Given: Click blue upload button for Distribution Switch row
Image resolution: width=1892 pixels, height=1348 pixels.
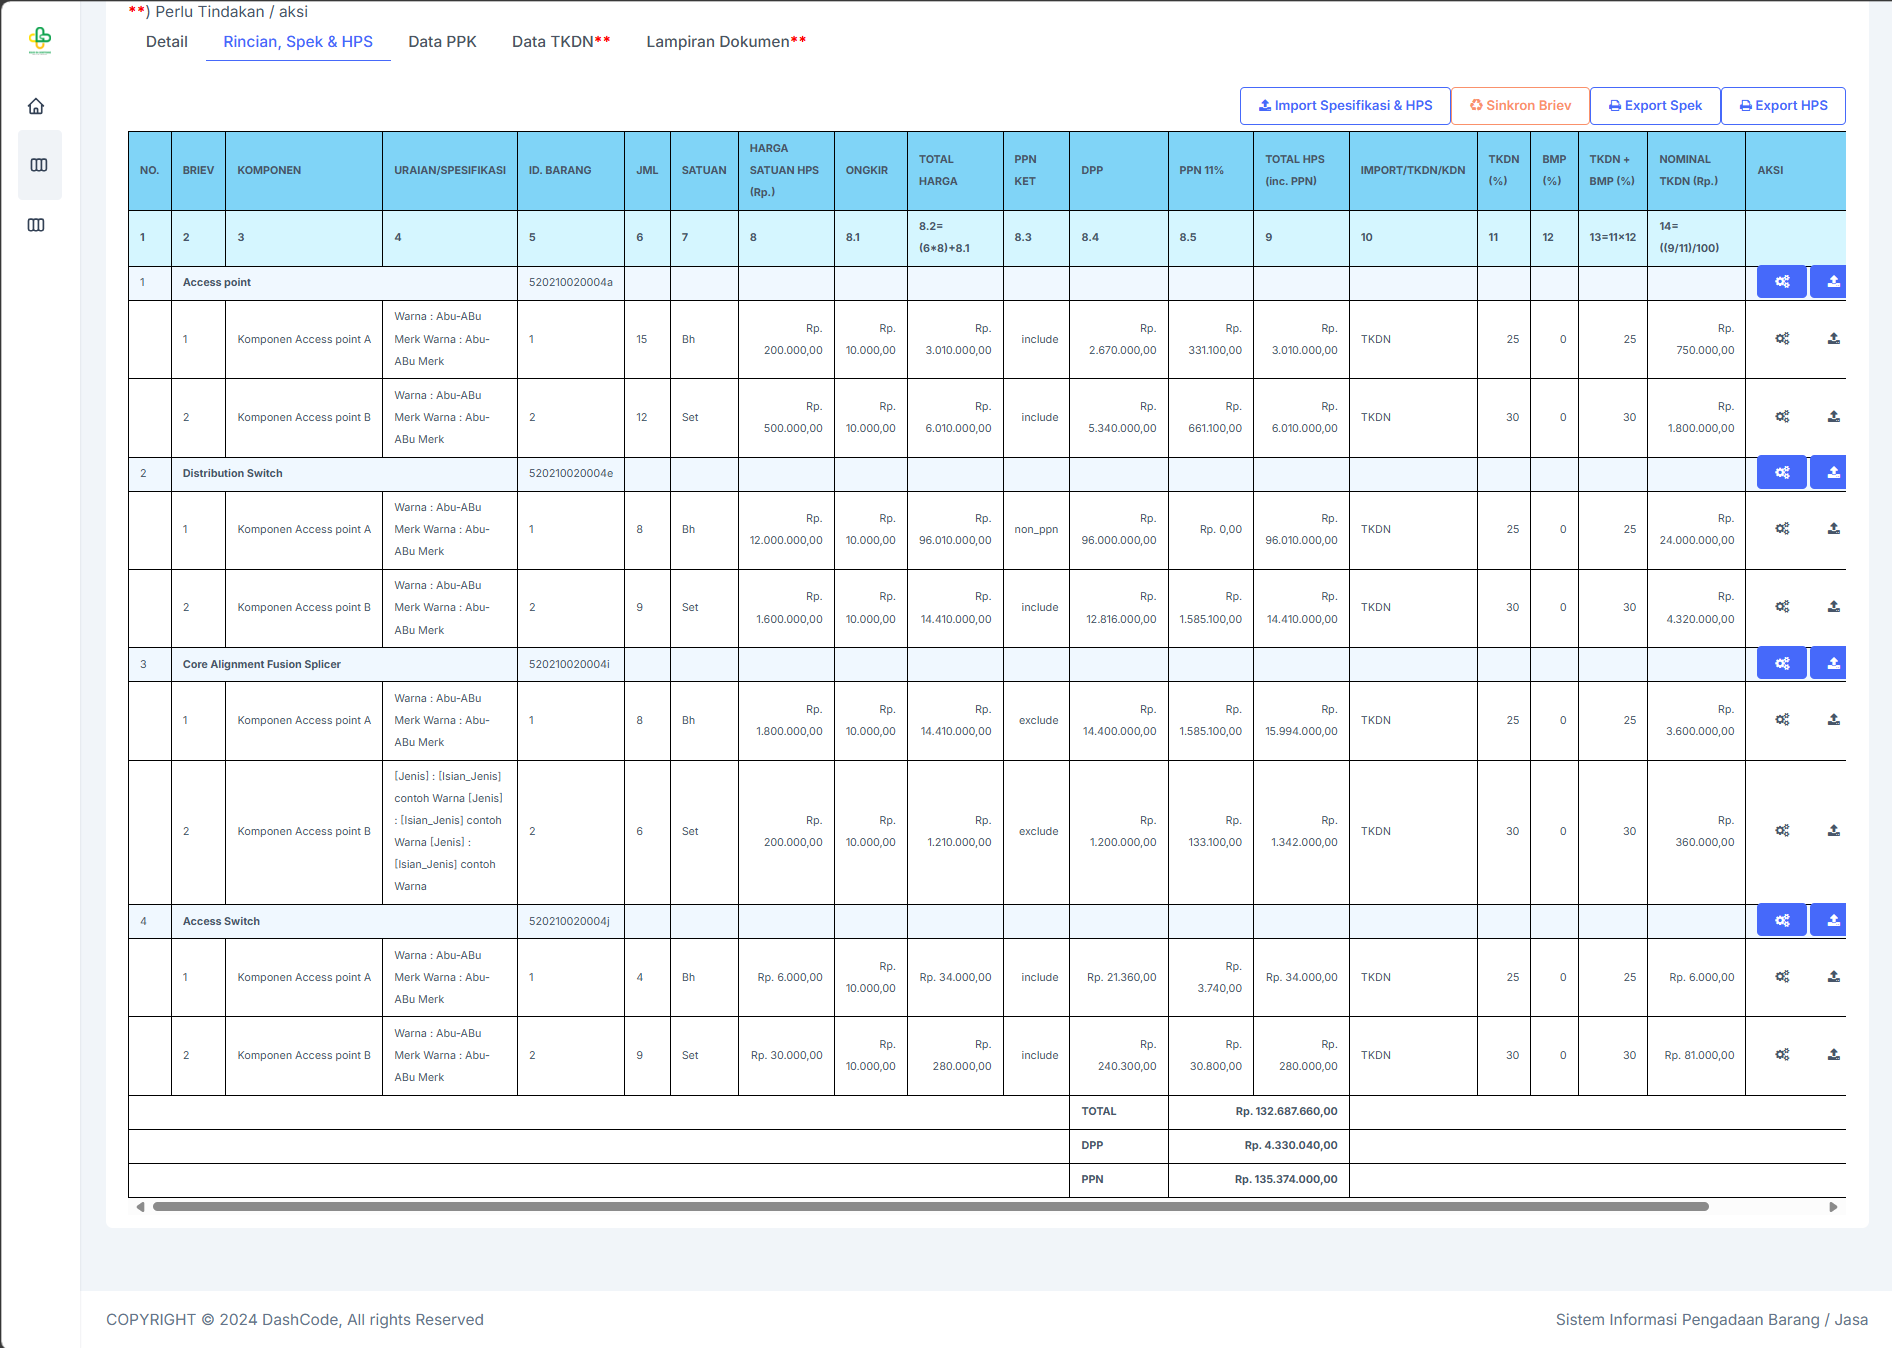Looking at the screenshot, I should point(1832,473).
